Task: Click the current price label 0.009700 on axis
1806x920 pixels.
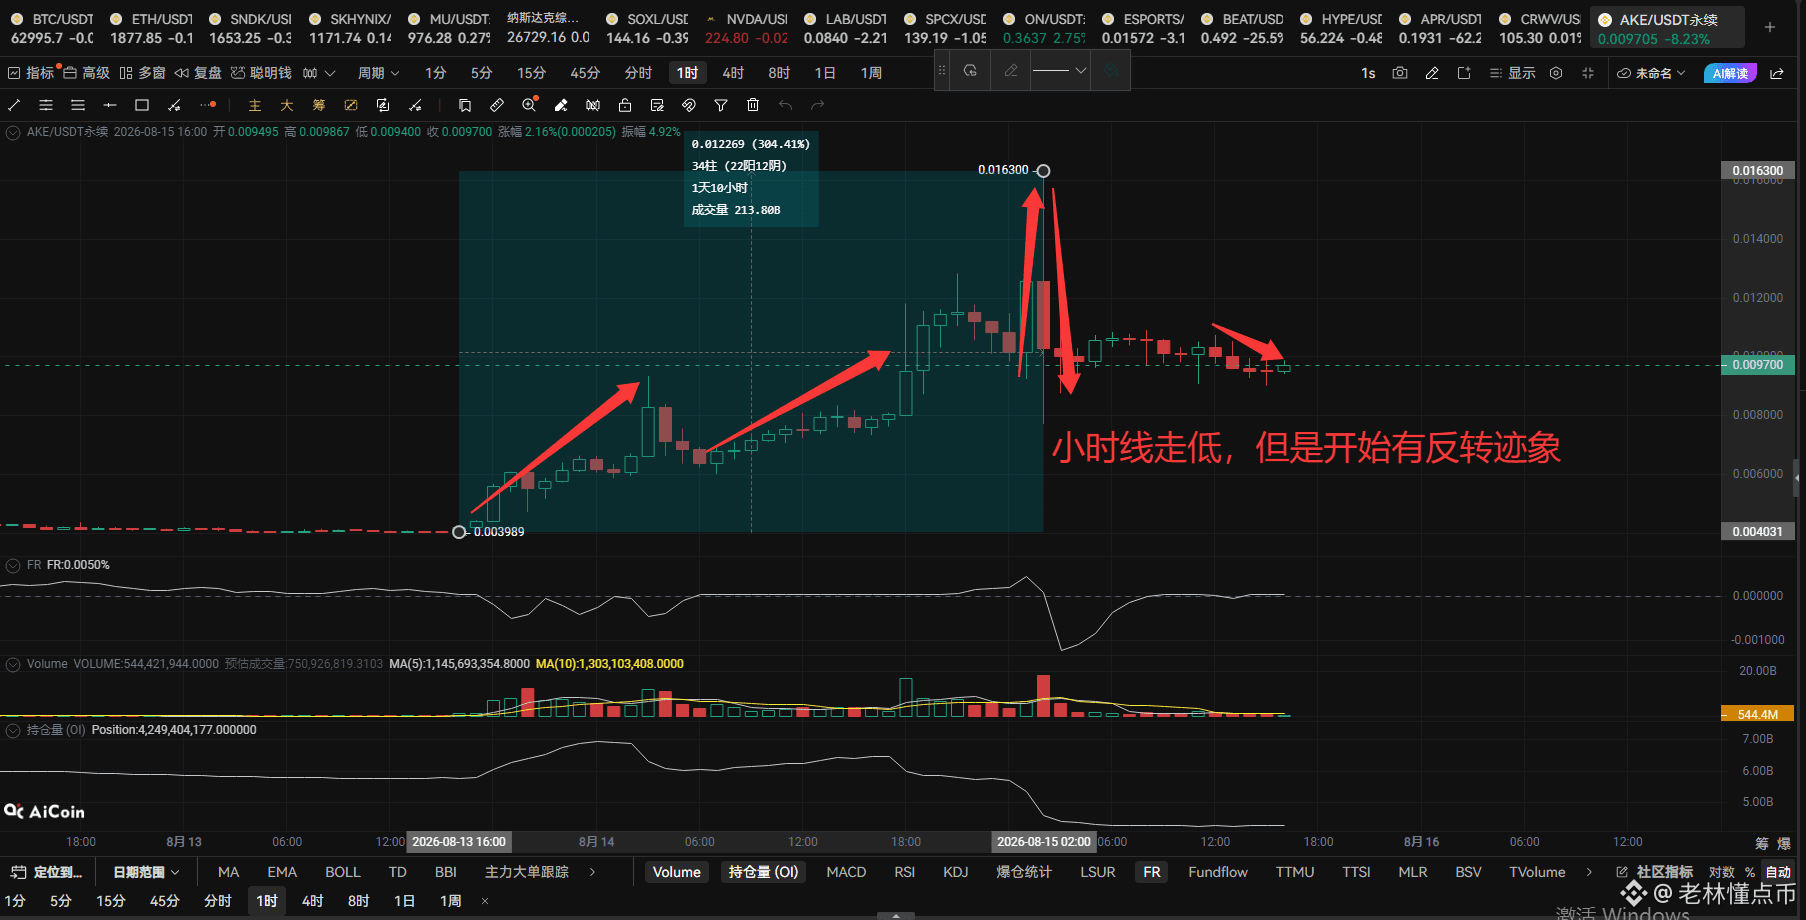Action: pos(1757,365)
